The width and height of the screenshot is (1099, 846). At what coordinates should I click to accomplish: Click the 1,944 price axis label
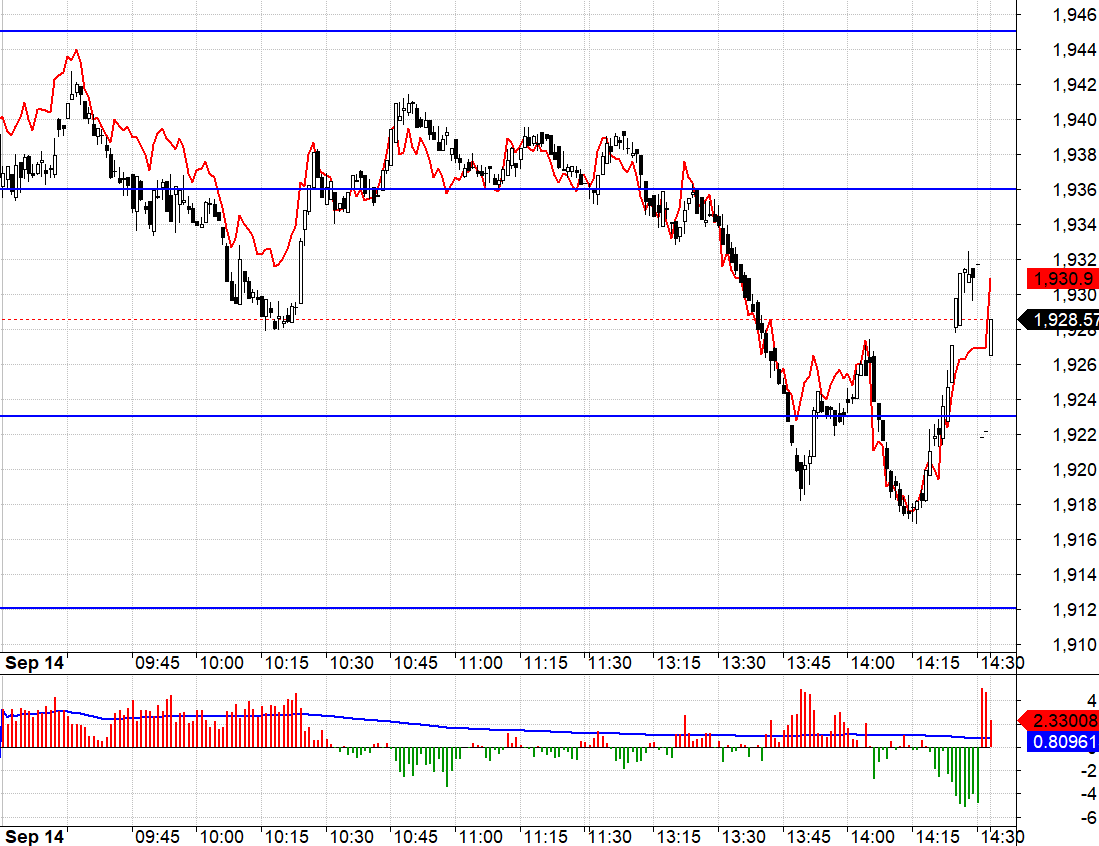(1074, 50)
